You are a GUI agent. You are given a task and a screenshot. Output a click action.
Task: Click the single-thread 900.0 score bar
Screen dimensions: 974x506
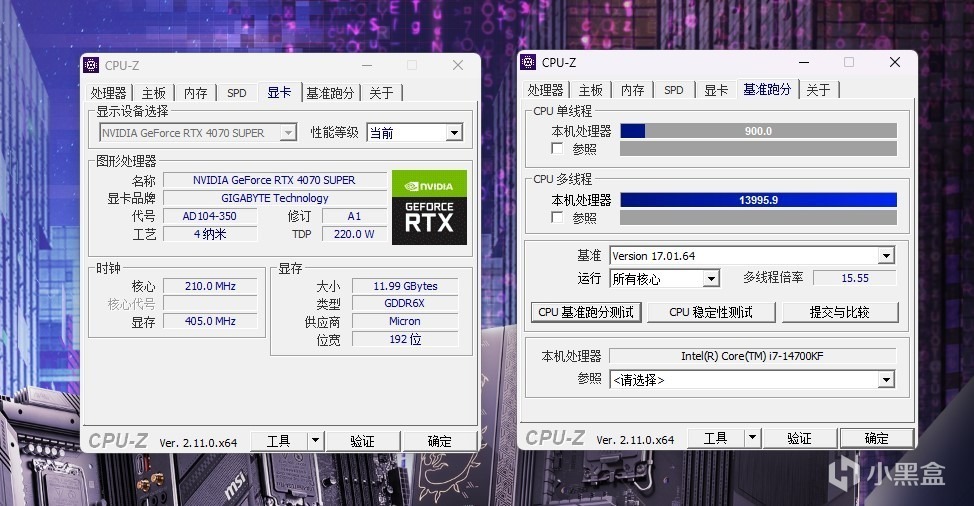tap(758, 130)
